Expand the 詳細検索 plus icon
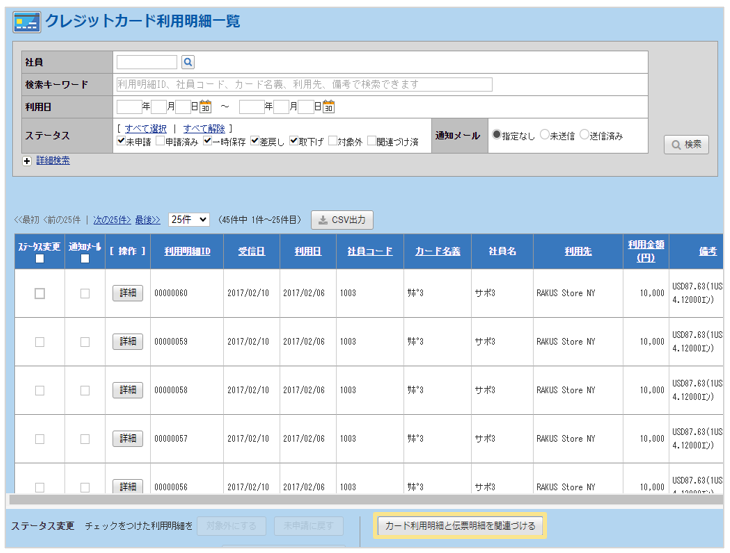Viewport: 730px width, 553px height. pyautogui.click(x=27, y=160)
